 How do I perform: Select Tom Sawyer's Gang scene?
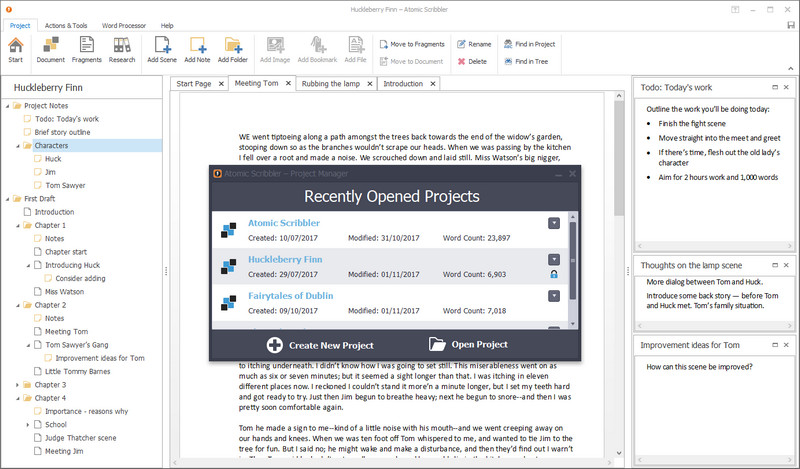pos(77,344)
